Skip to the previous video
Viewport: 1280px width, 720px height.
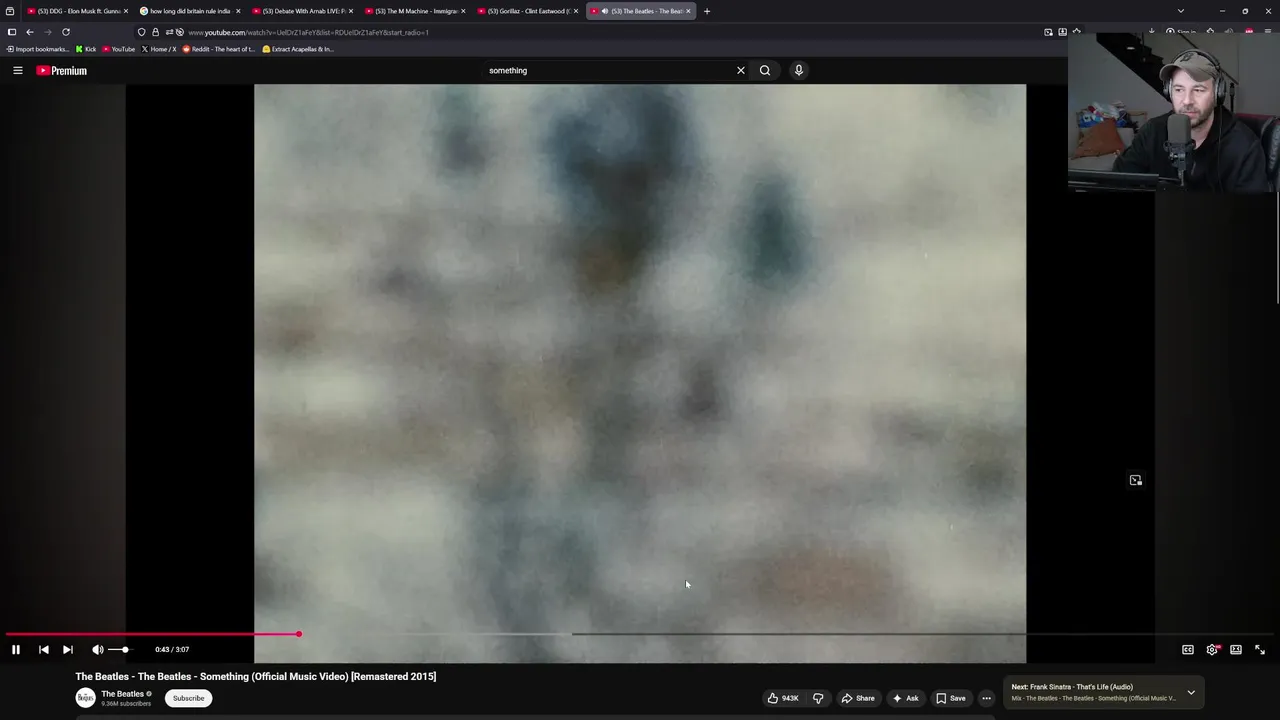[x=44, y=650]
